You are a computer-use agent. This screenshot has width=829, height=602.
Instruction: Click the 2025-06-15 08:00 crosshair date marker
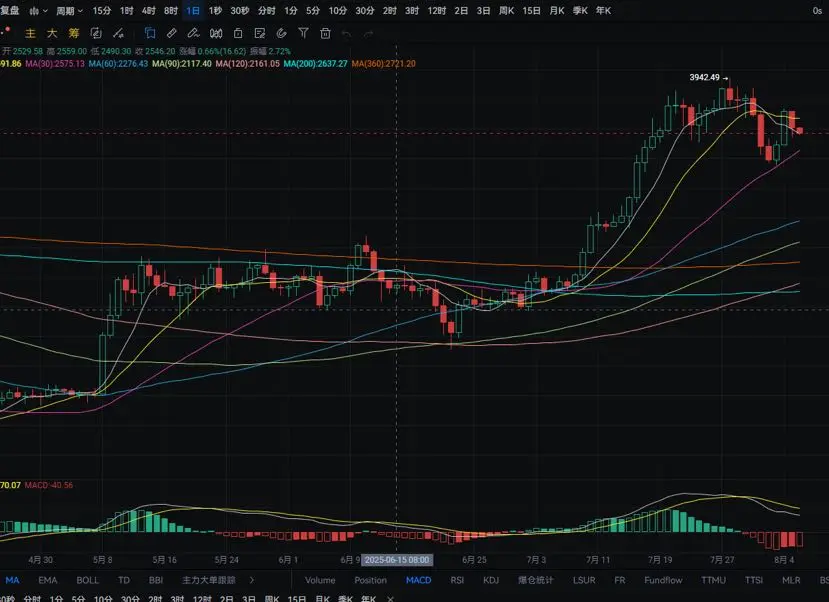[x=397, y=560]
